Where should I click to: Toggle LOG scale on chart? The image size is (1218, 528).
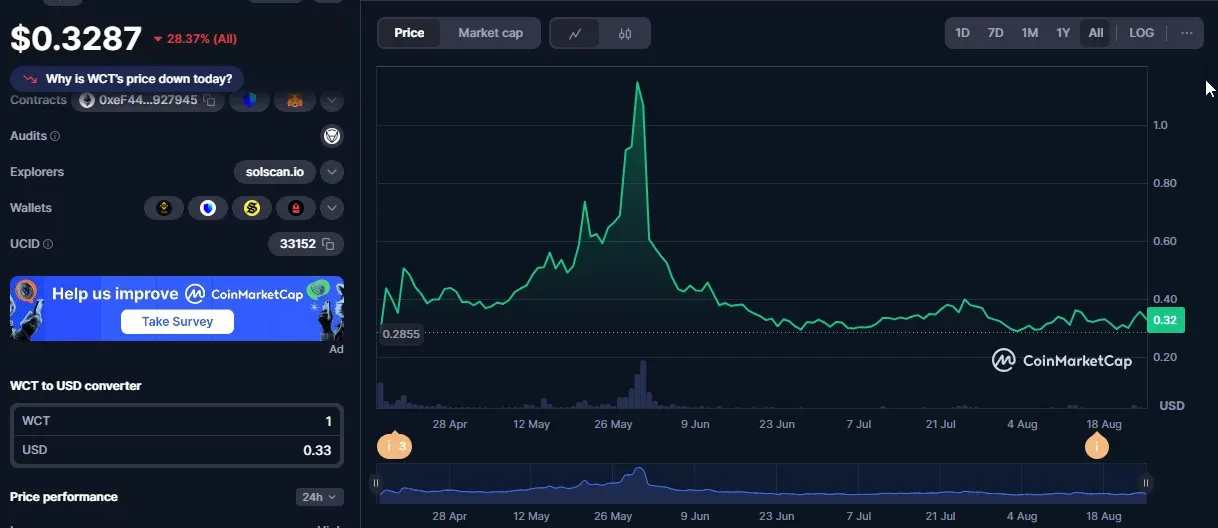(1141, 33)
